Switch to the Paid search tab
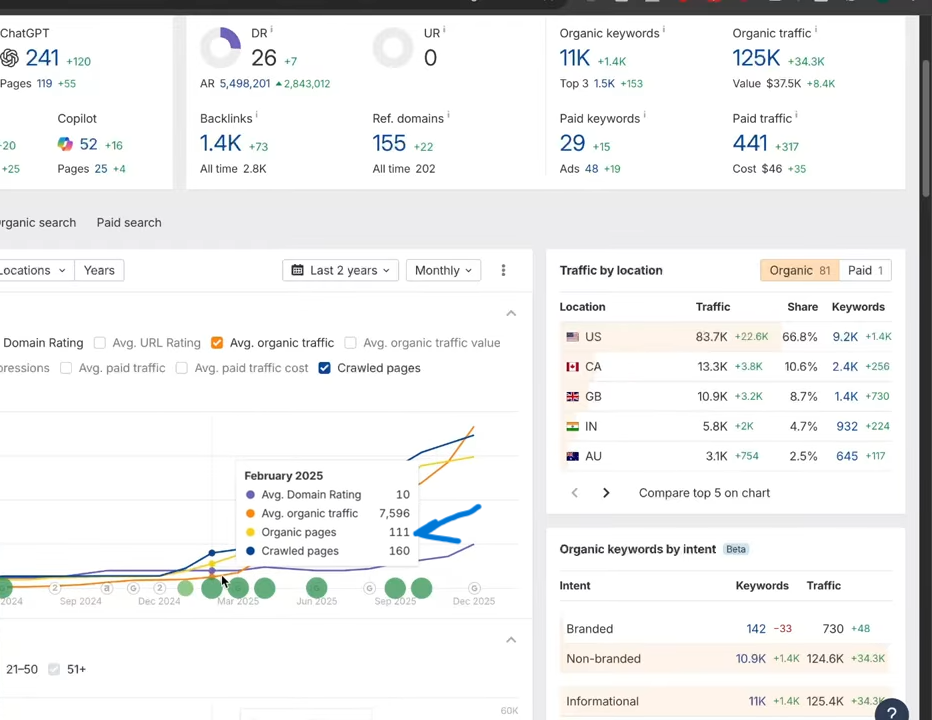The image size is (932, 720). [x=129, y=222]
